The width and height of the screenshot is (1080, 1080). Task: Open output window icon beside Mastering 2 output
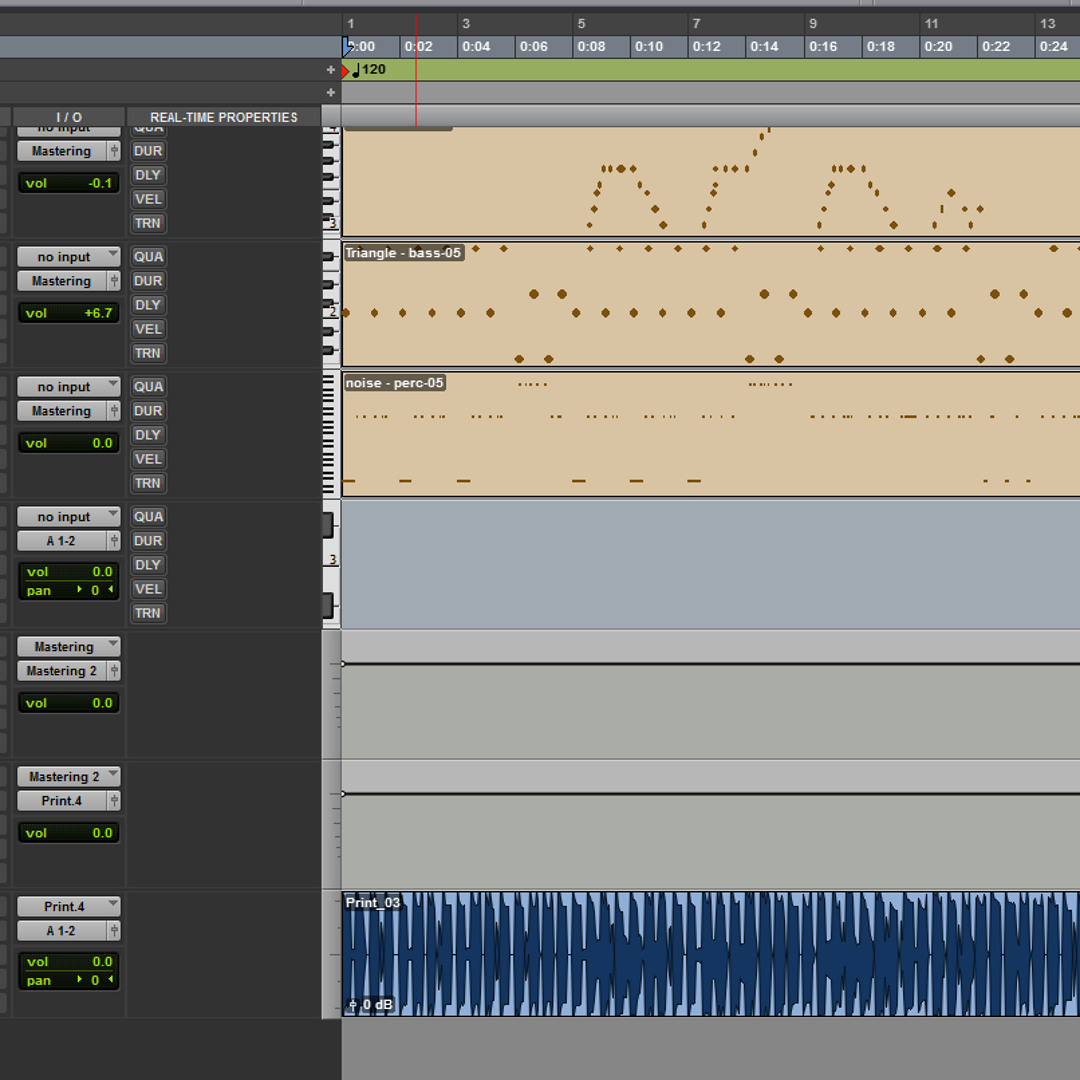(114, 671)
